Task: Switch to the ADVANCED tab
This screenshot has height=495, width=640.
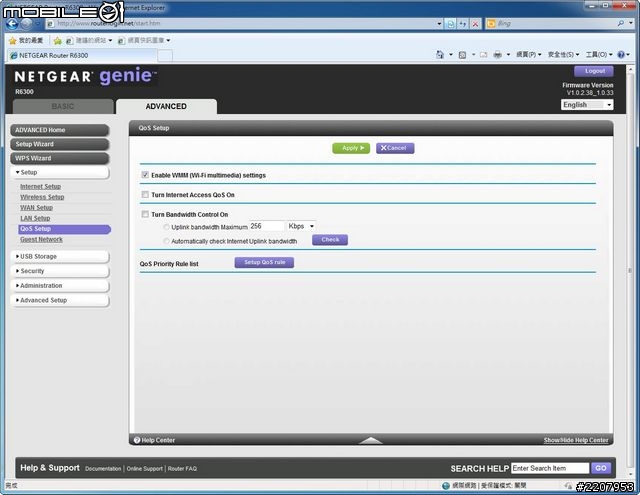Action: tap(166, 107)
